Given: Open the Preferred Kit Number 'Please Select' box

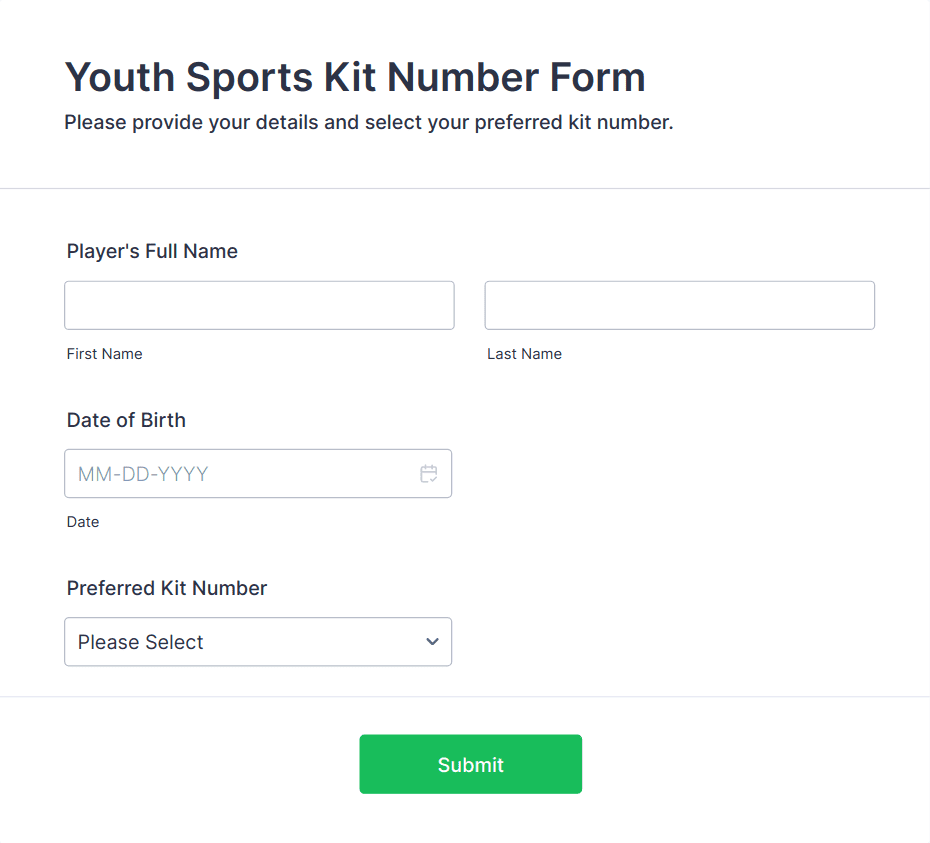Looking at the screenshot, I should point(240,642).
